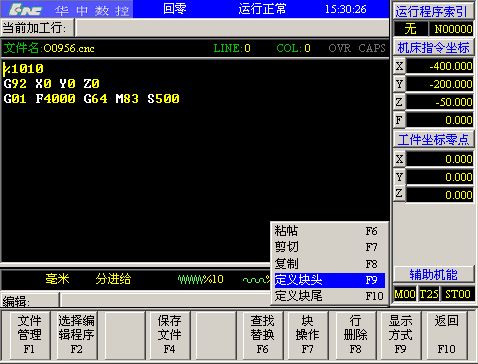Save file with 保存文件 F4

(169, 335)
